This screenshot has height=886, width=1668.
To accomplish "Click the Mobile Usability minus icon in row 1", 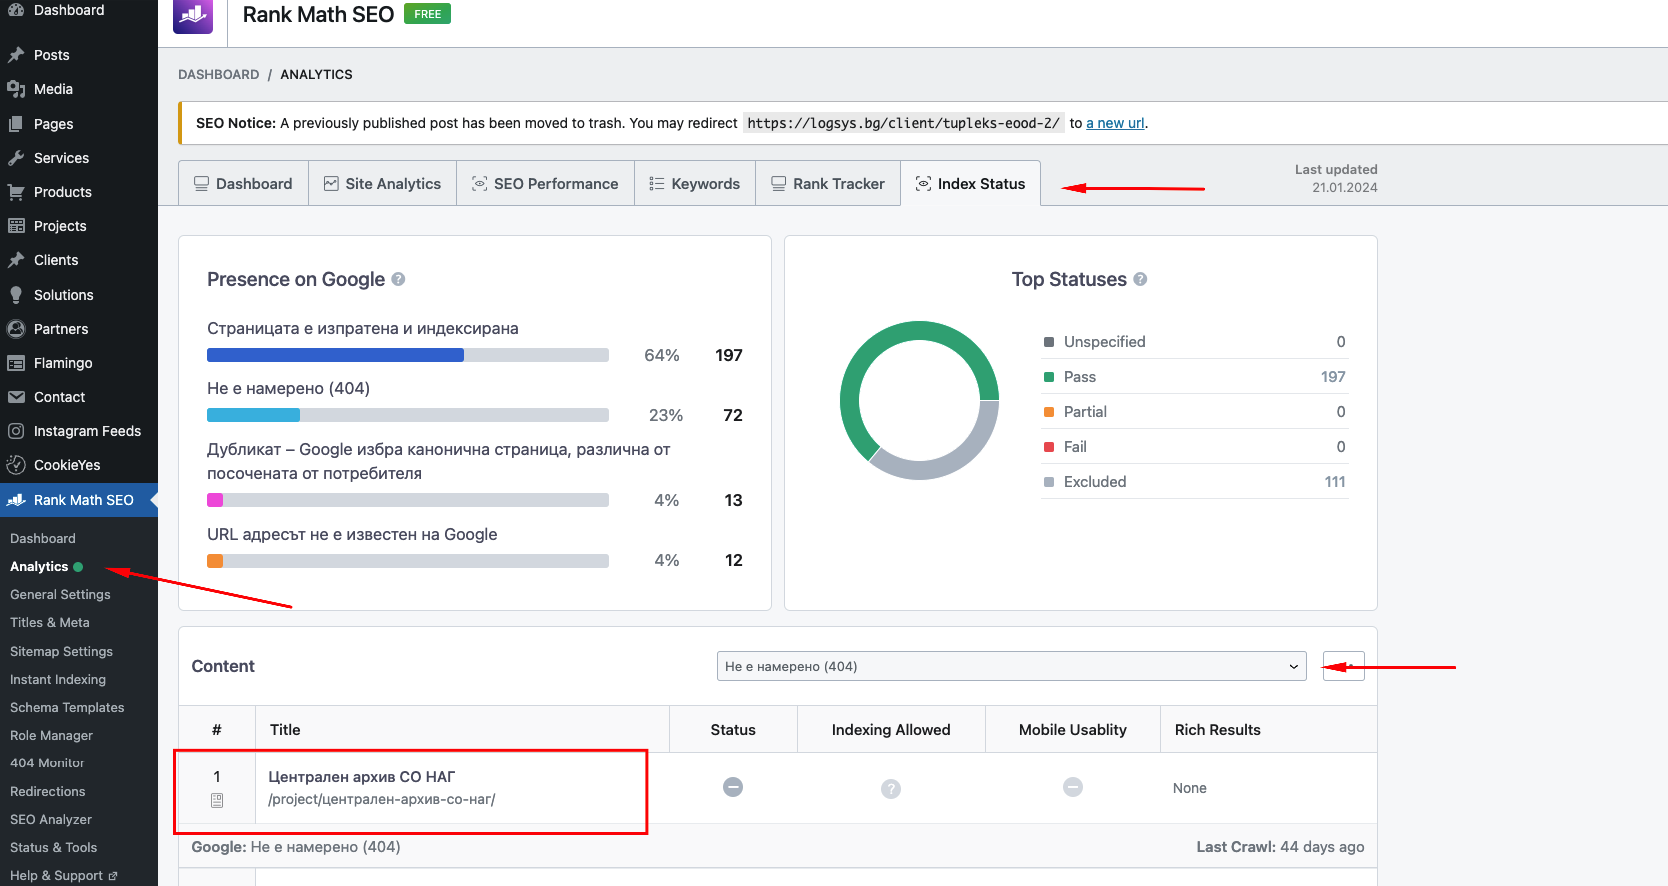I will coord(1073,787).
